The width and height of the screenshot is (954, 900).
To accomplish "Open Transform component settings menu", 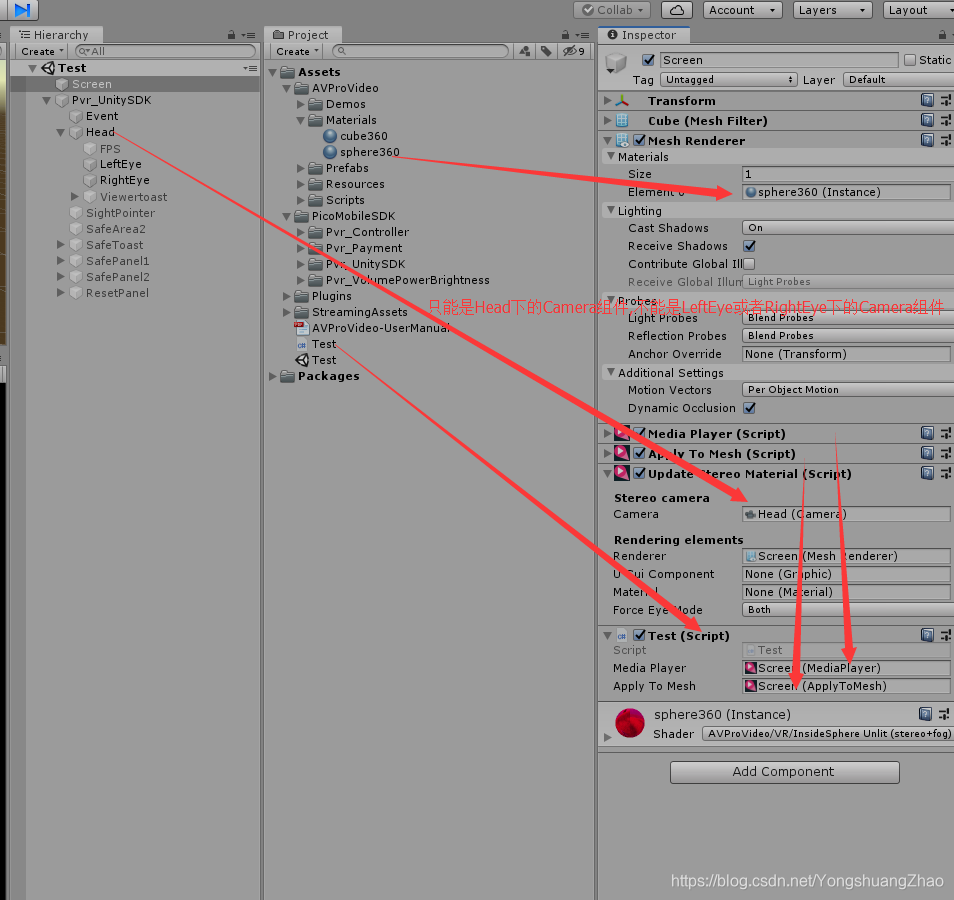I will coord(945,100).
